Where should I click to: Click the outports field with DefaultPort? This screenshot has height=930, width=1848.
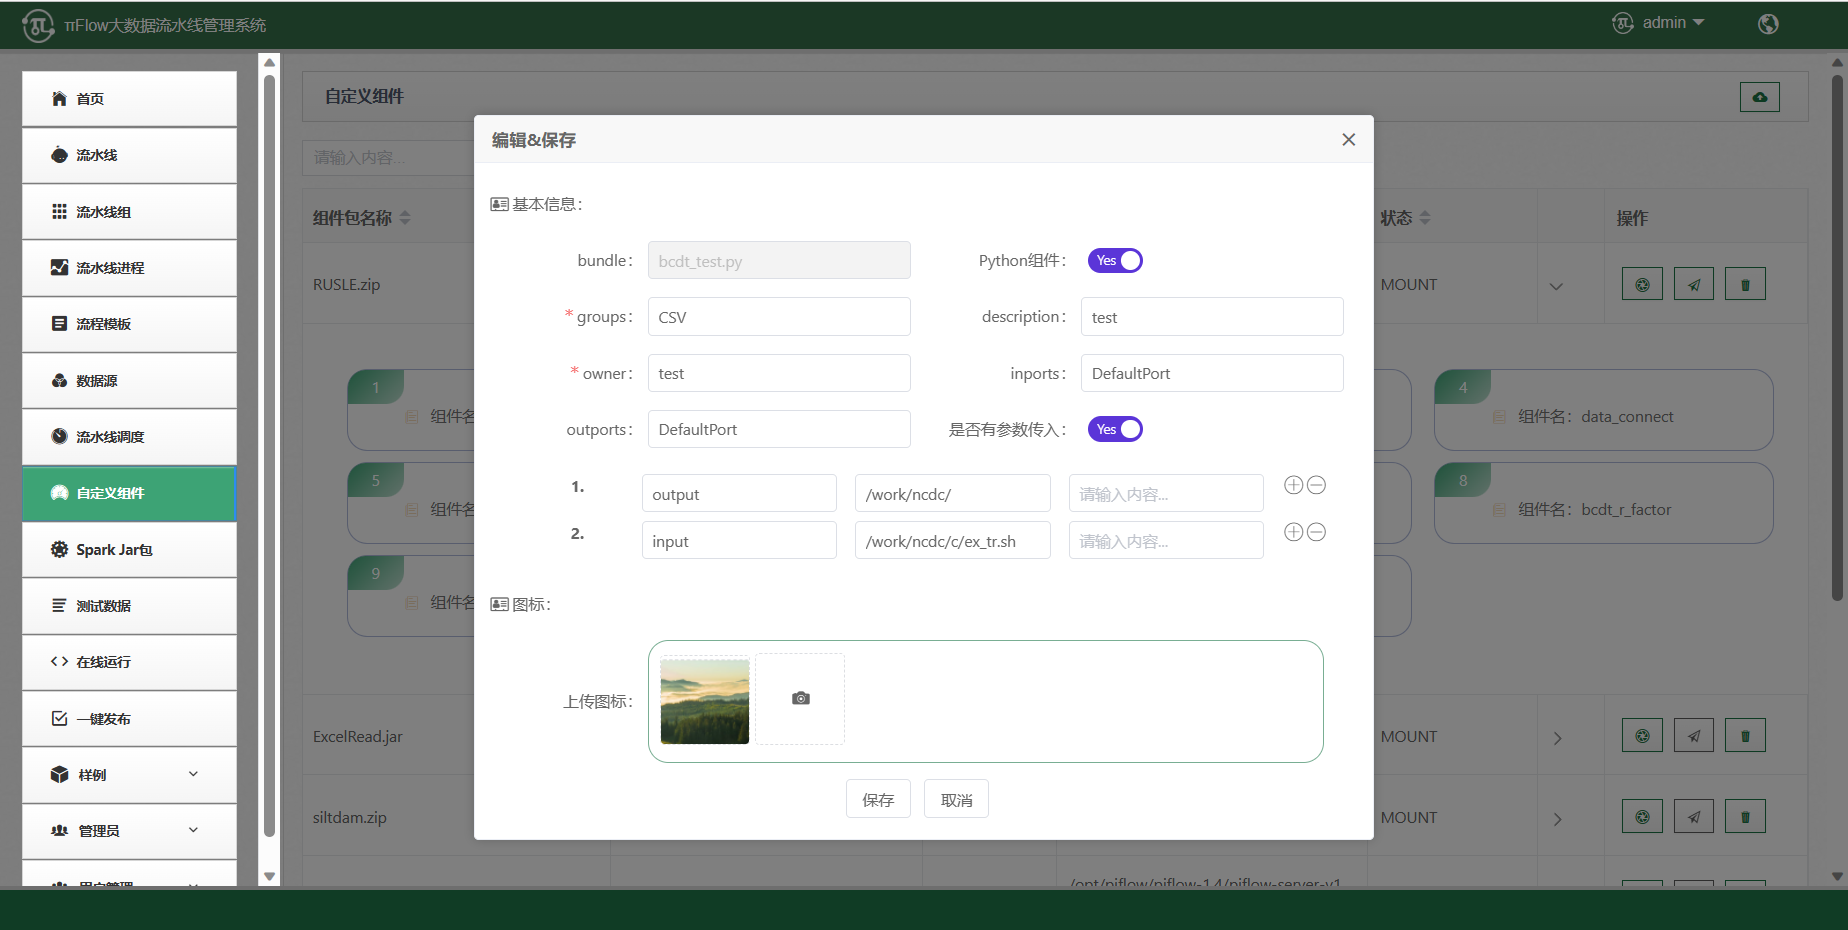pos(779,429)
